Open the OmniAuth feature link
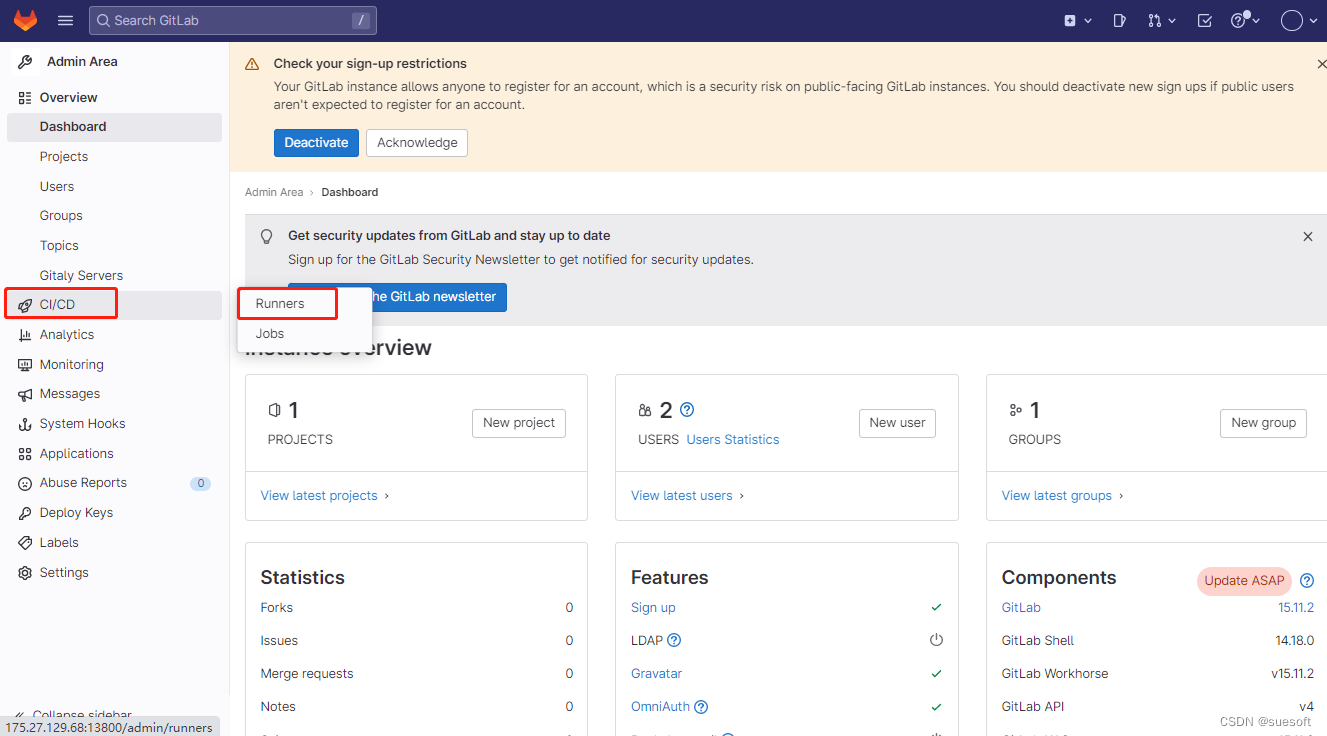This screenshot has width=1327, height=736. point(660,707)
